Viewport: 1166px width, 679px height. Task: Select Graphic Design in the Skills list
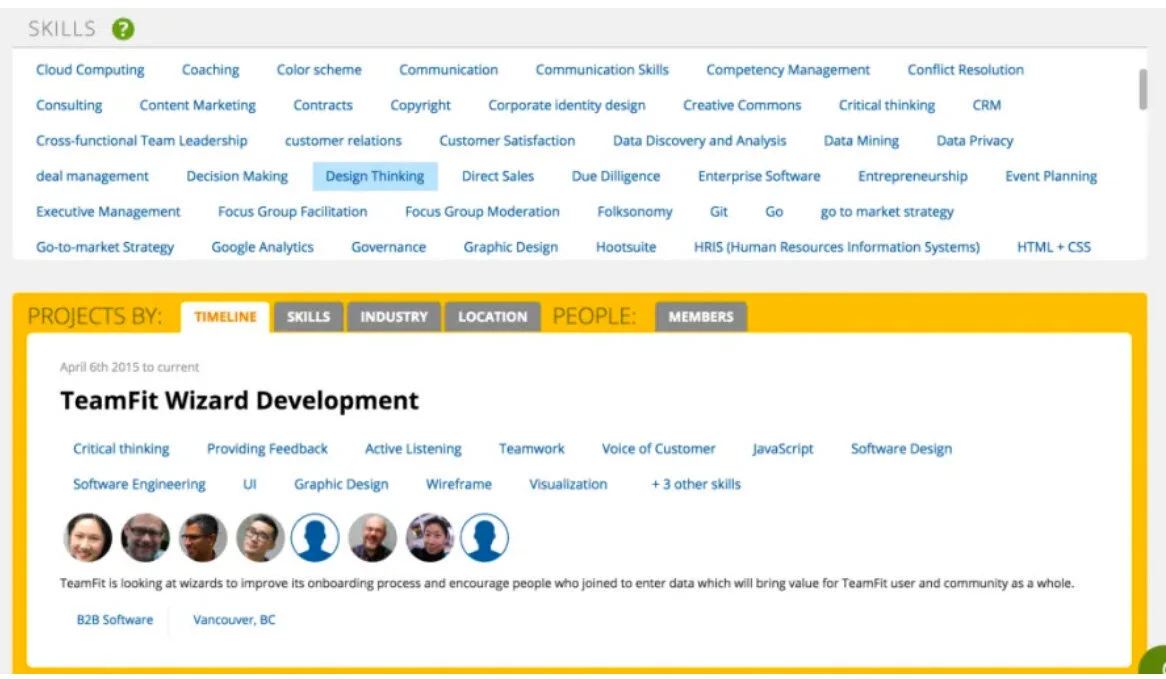point(510,247)
